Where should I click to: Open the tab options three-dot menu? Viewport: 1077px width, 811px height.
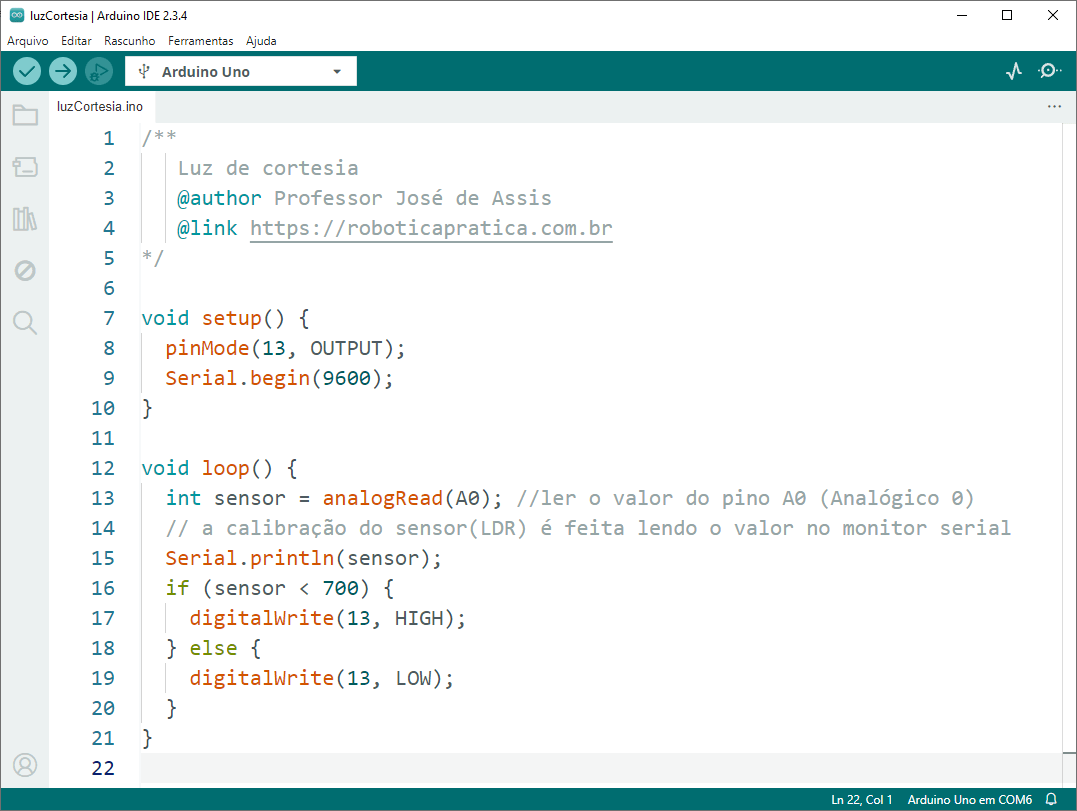pyautogui.click(x=1054, y=106)
